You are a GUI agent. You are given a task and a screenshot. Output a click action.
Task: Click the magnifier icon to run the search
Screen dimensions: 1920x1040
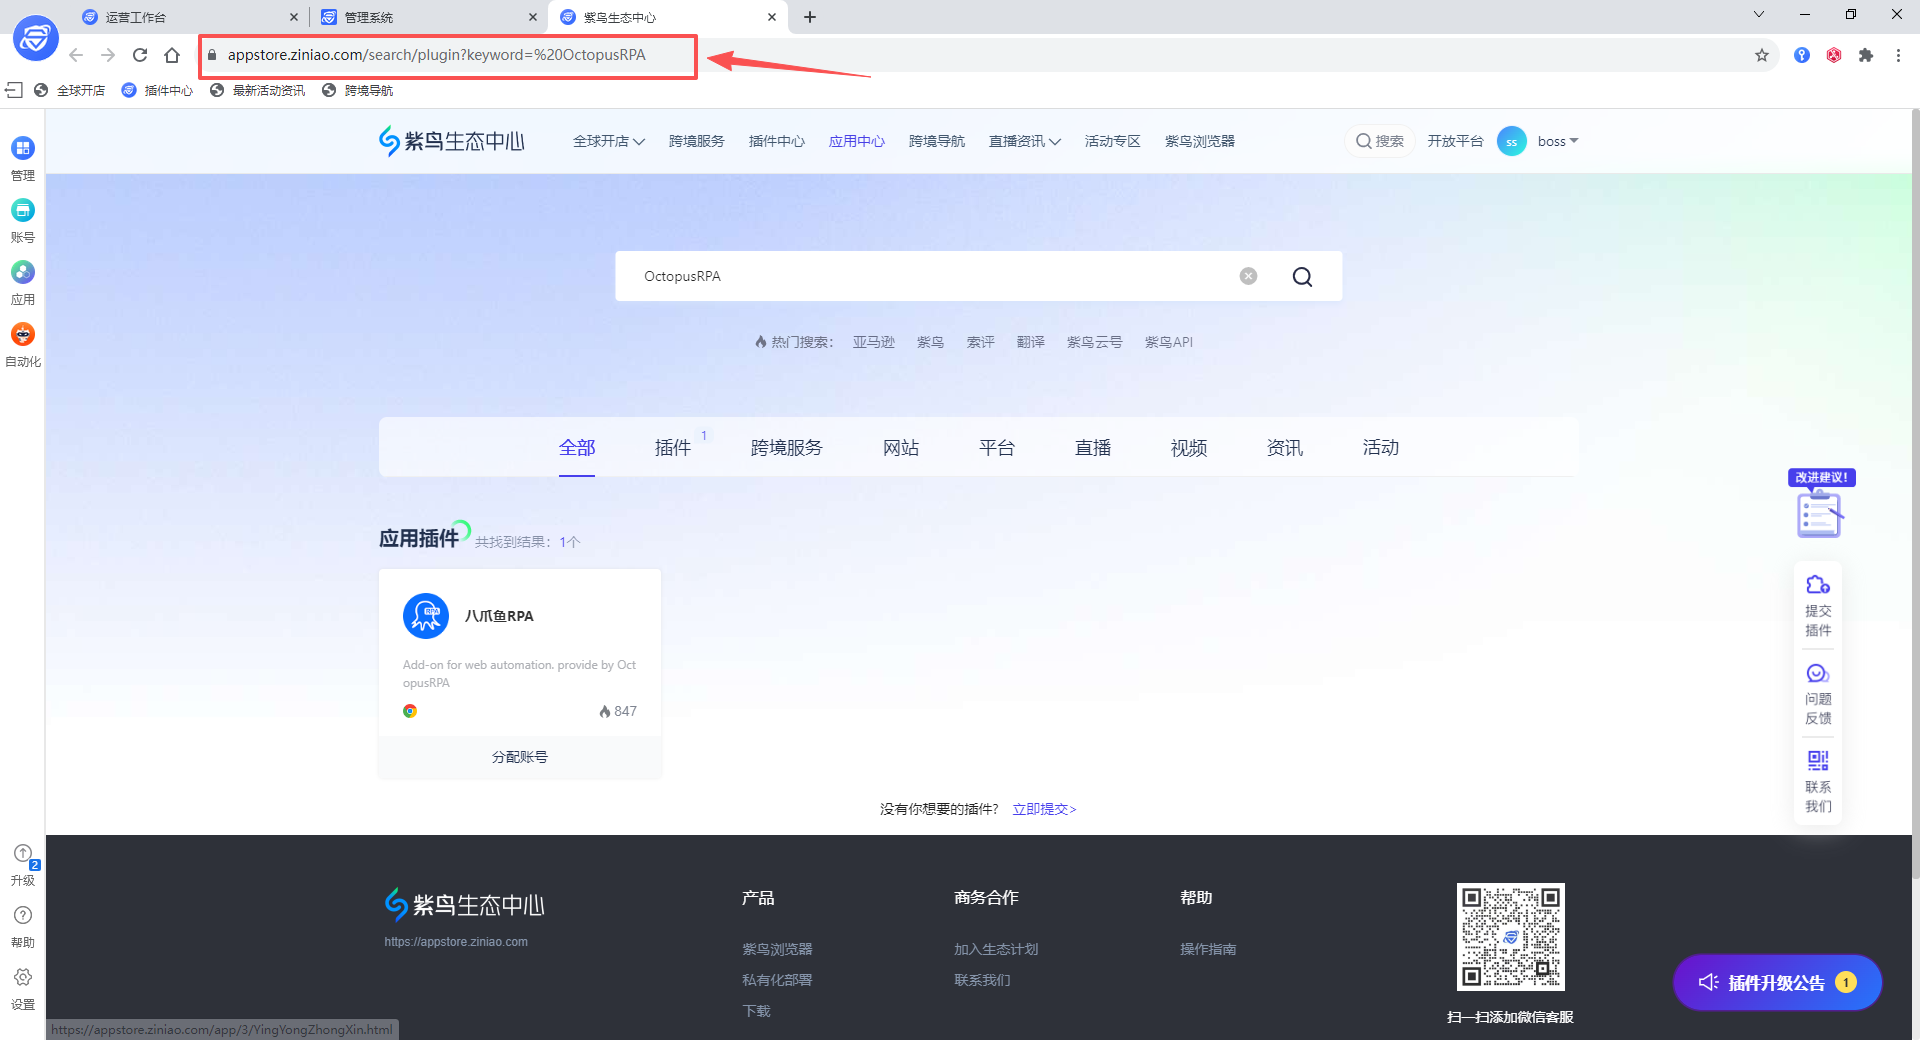[1302, 276]
